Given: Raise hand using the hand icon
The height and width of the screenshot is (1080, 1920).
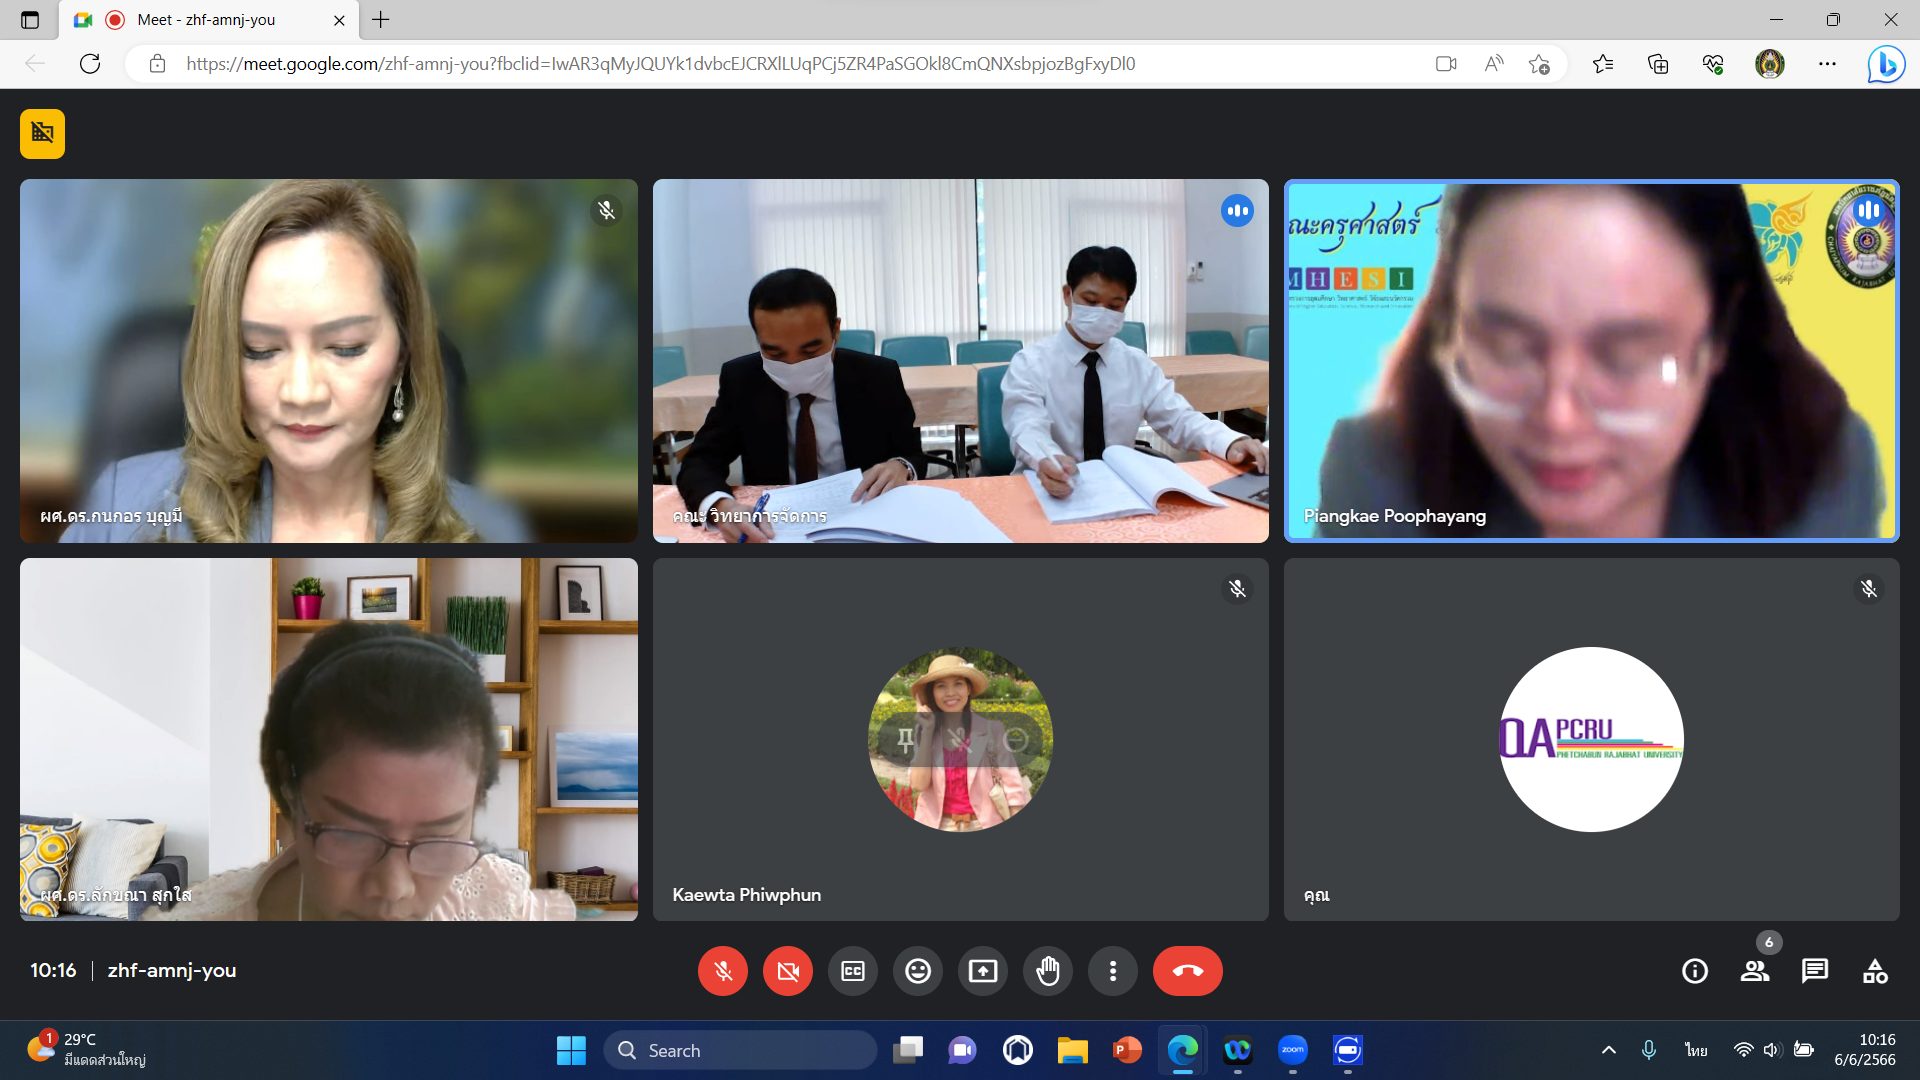Looking at the screenshot, I should pyautogui.click(x=1048, y=971).
